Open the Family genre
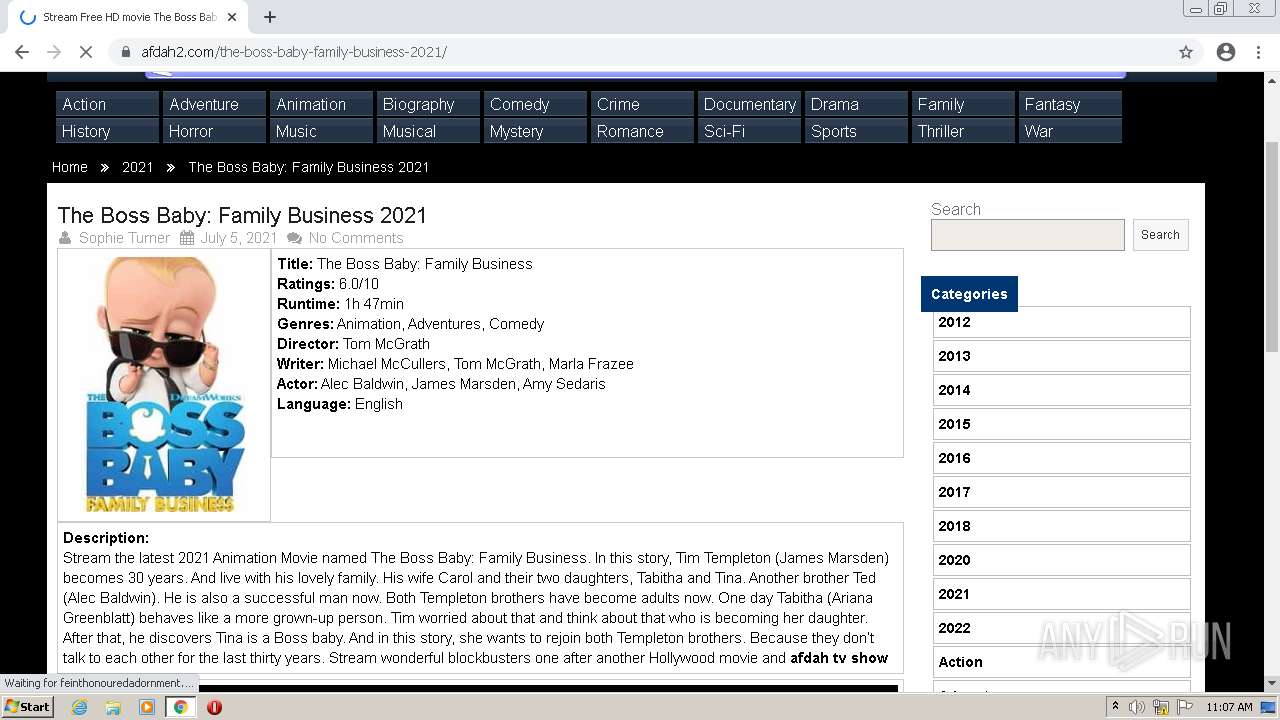 963,104
